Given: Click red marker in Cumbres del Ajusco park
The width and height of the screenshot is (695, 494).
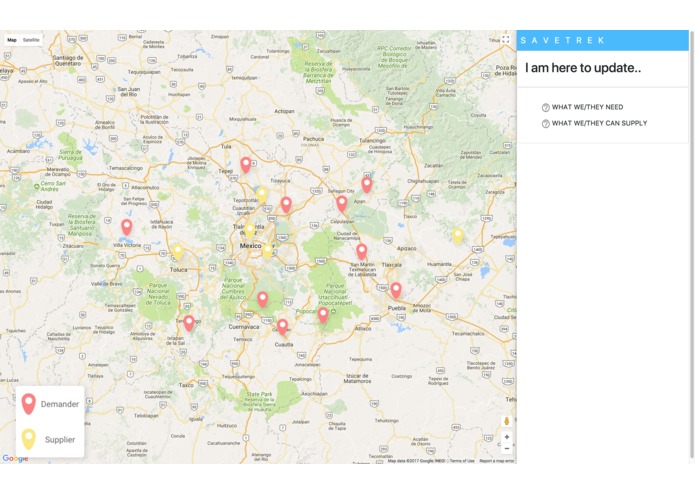Looking at the screenshot, I should coord(262,300).
